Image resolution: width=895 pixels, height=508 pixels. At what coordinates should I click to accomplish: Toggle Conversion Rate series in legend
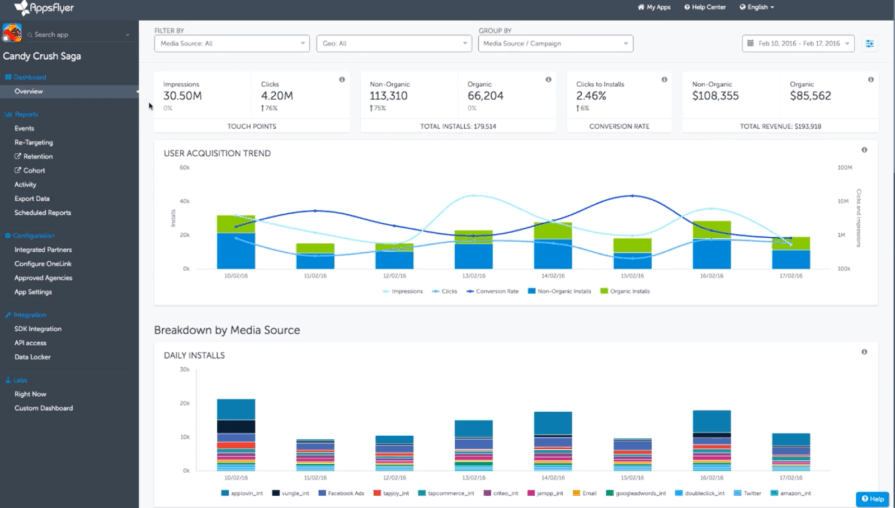tap(493, 291)
